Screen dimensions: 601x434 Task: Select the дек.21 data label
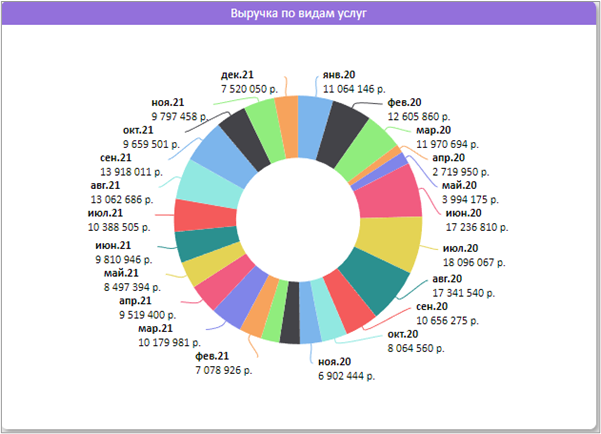pyautogui.click(x=249, y=82)
